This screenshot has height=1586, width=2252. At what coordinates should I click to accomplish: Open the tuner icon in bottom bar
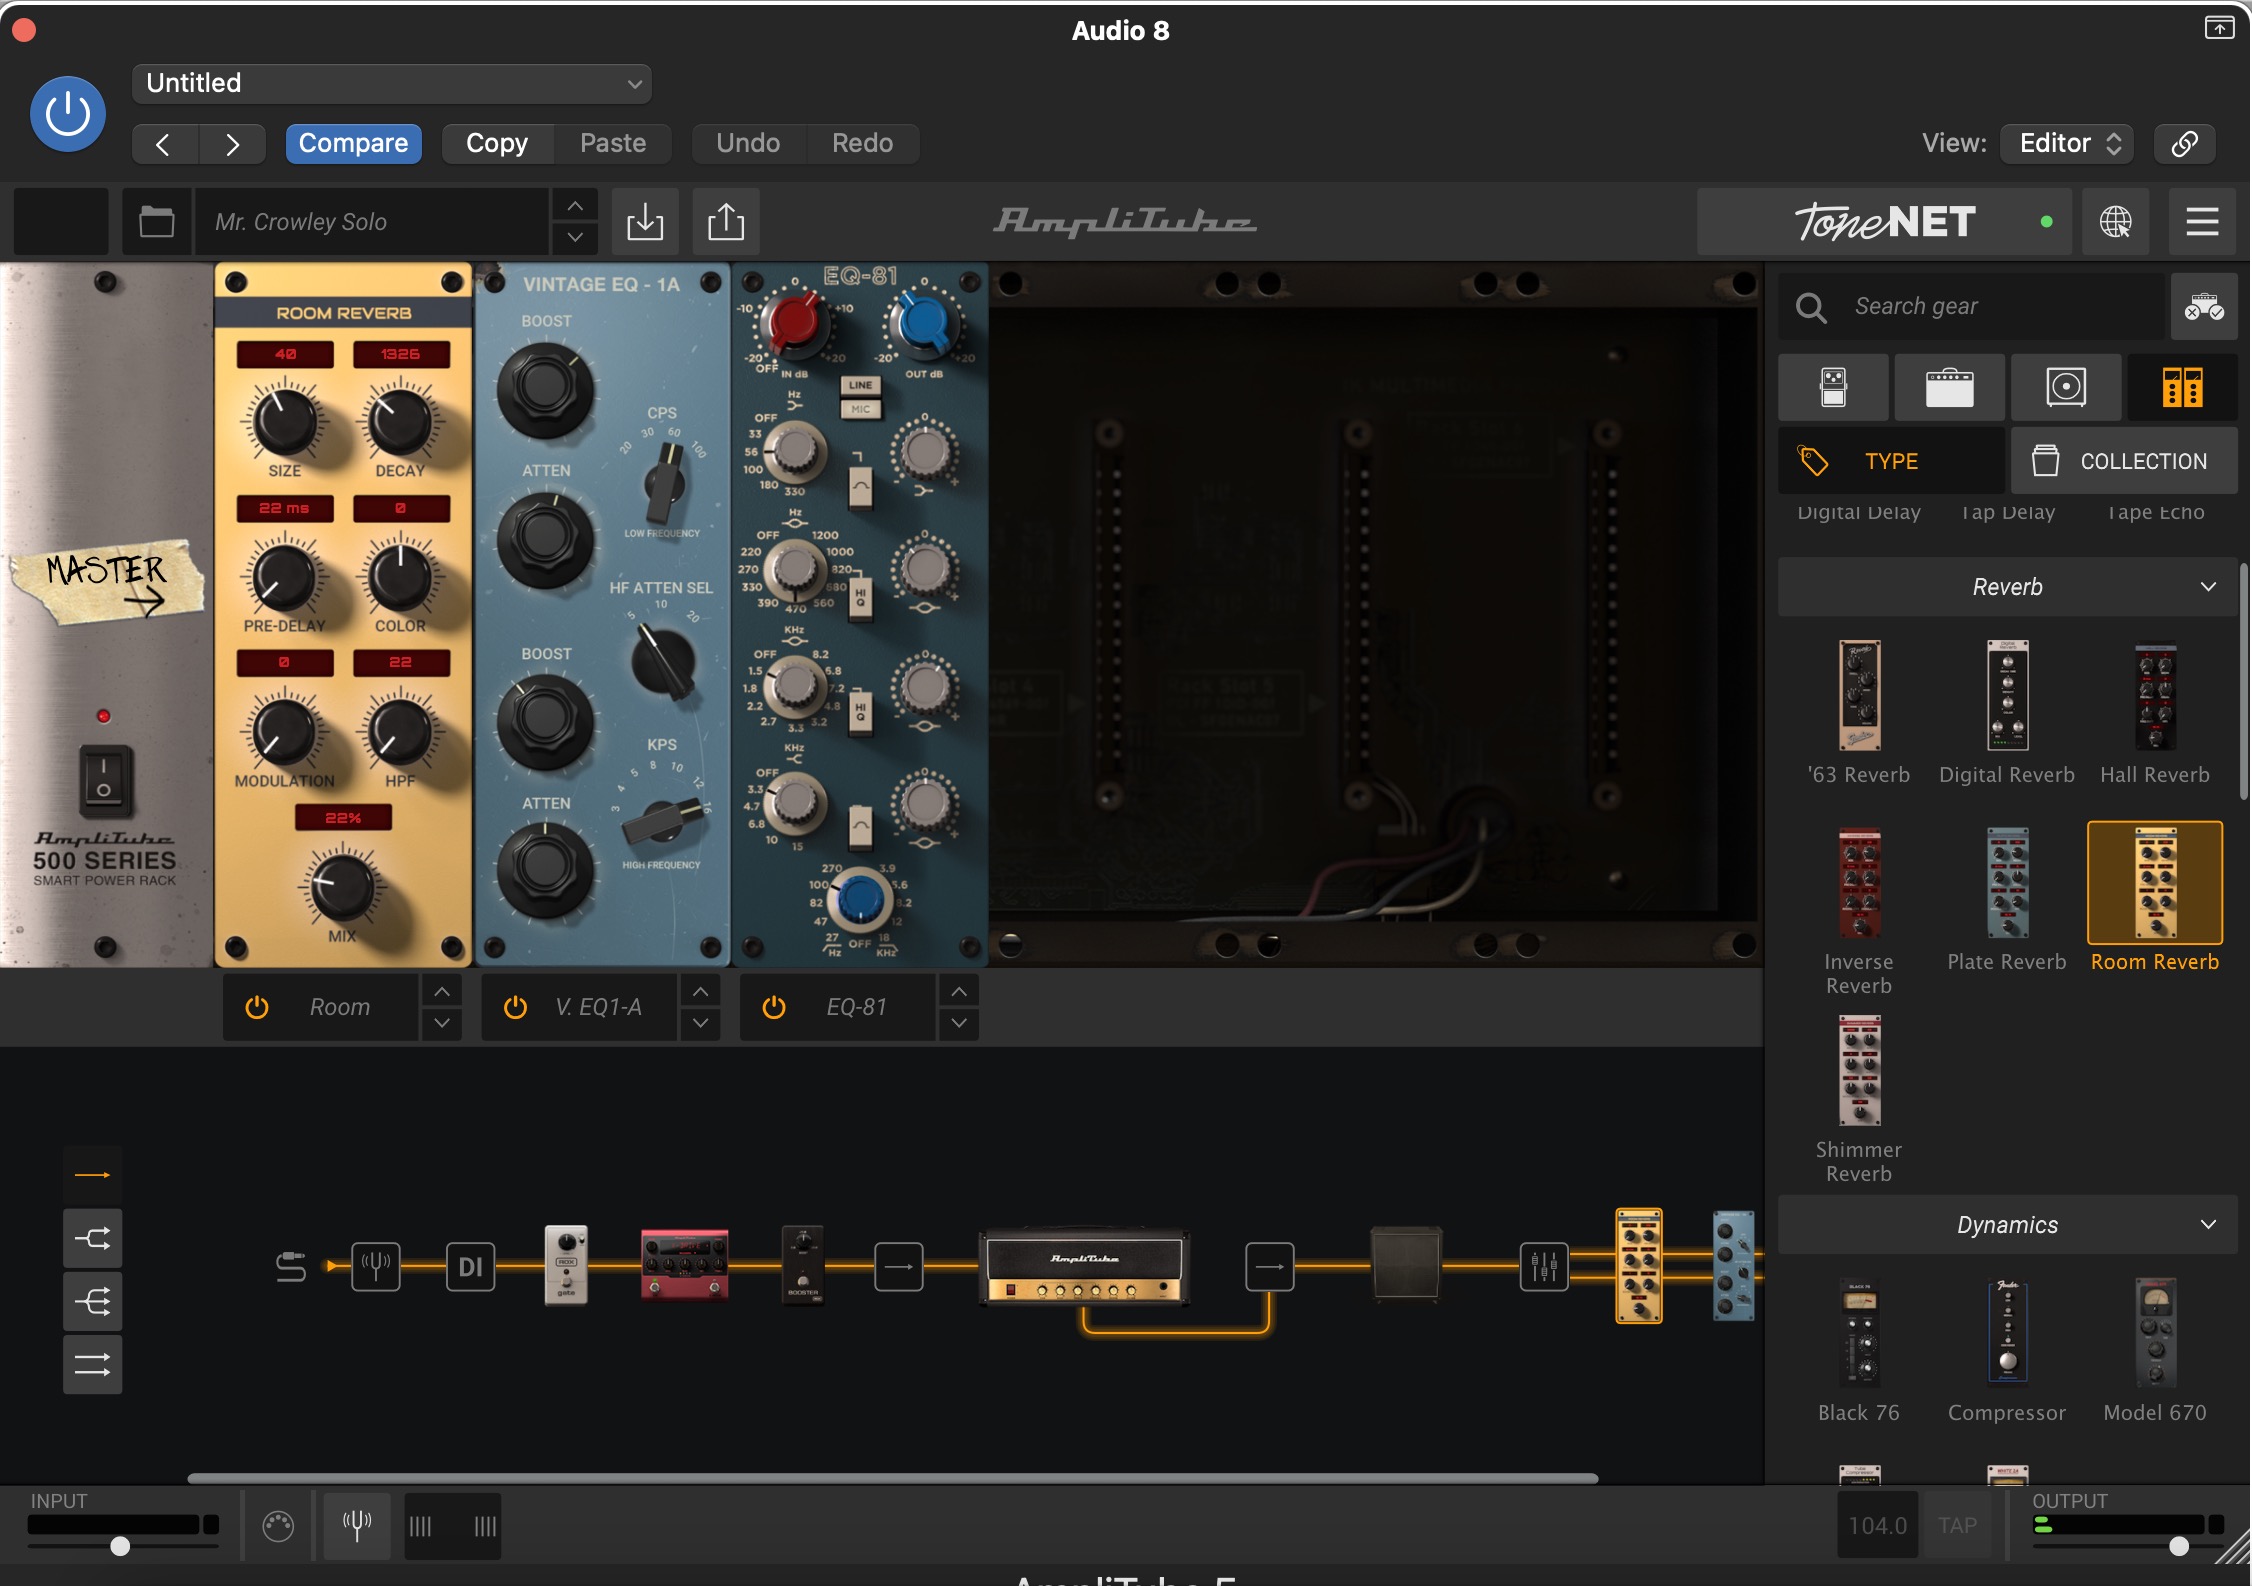coord(357,1525)
